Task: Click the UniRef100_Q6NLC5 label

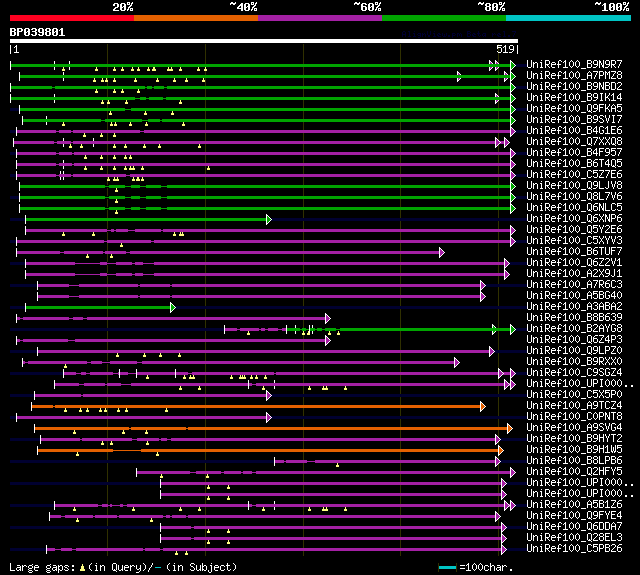Action: pyautogui.click(x=574, y=208)
